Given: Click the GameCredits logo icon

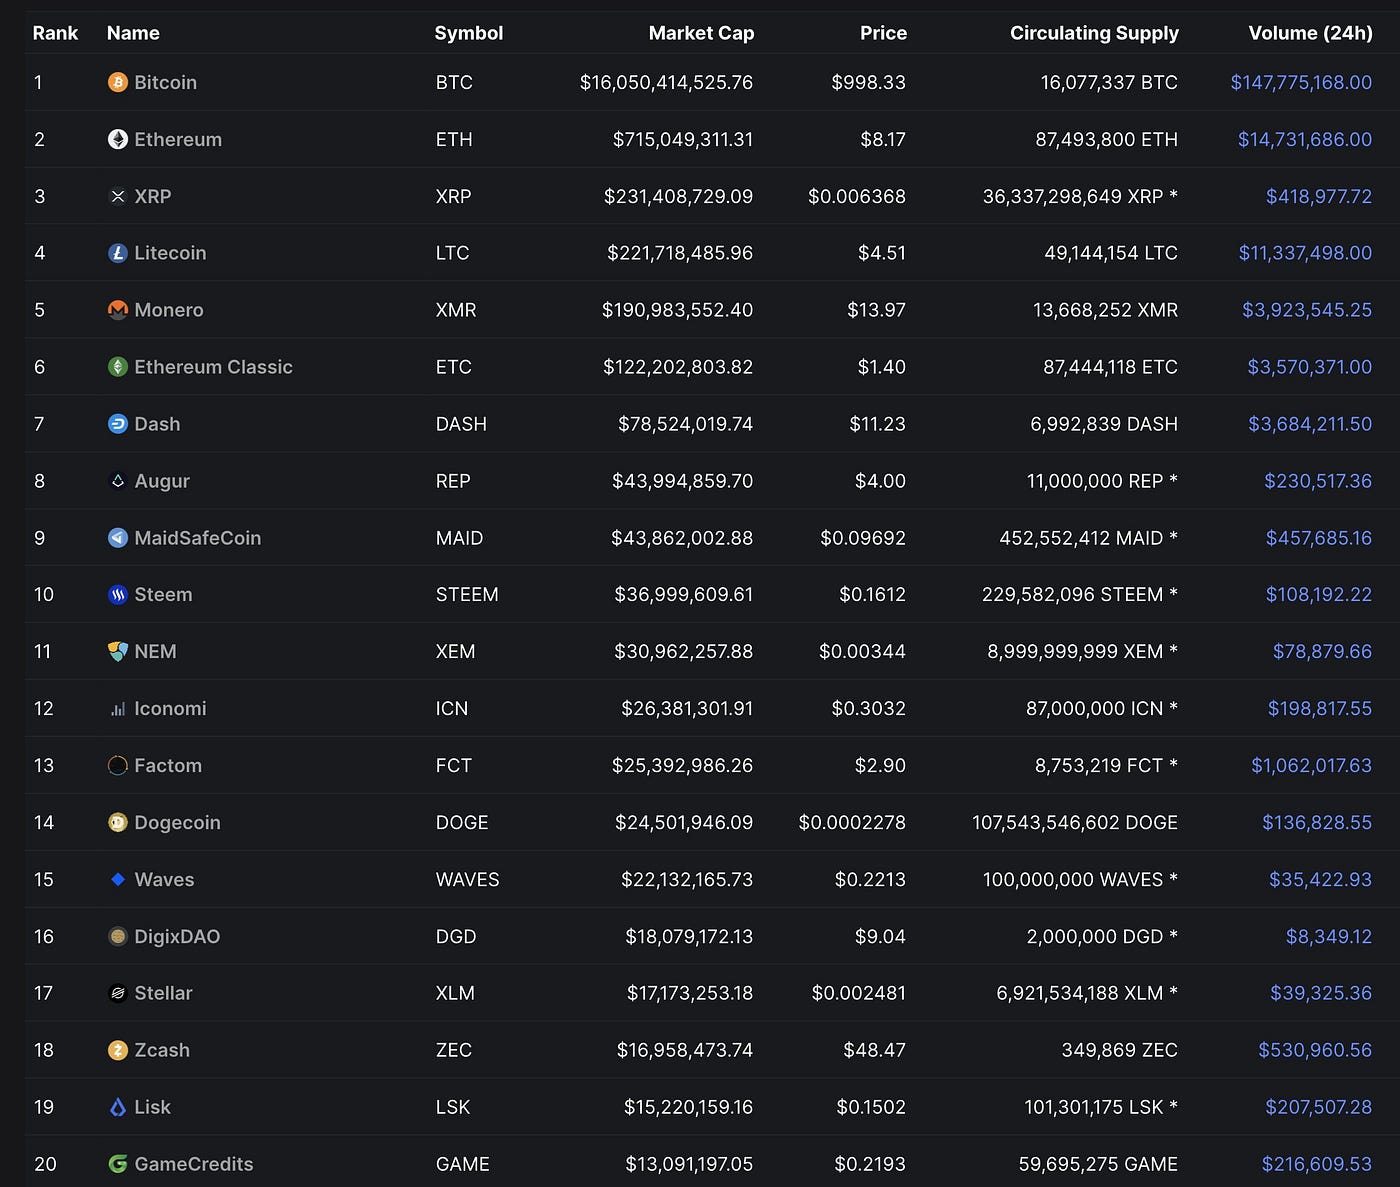Looking at the screenshot, I should click(x=118, y=1164).
